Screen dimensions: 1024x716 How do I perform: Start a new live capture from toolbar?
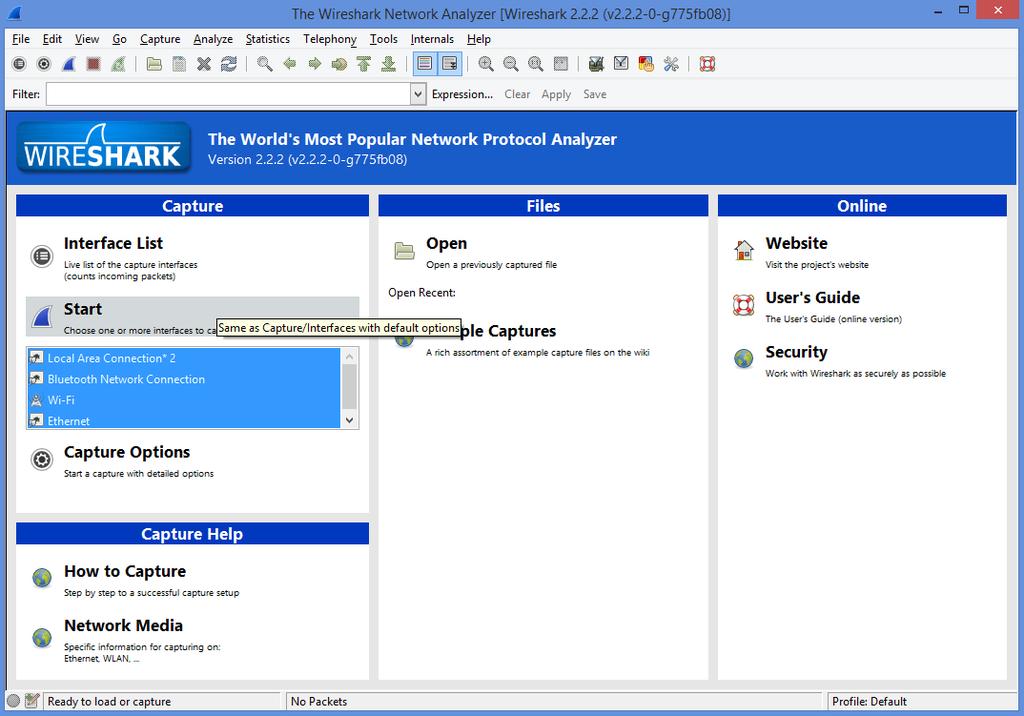coord(69,64)
